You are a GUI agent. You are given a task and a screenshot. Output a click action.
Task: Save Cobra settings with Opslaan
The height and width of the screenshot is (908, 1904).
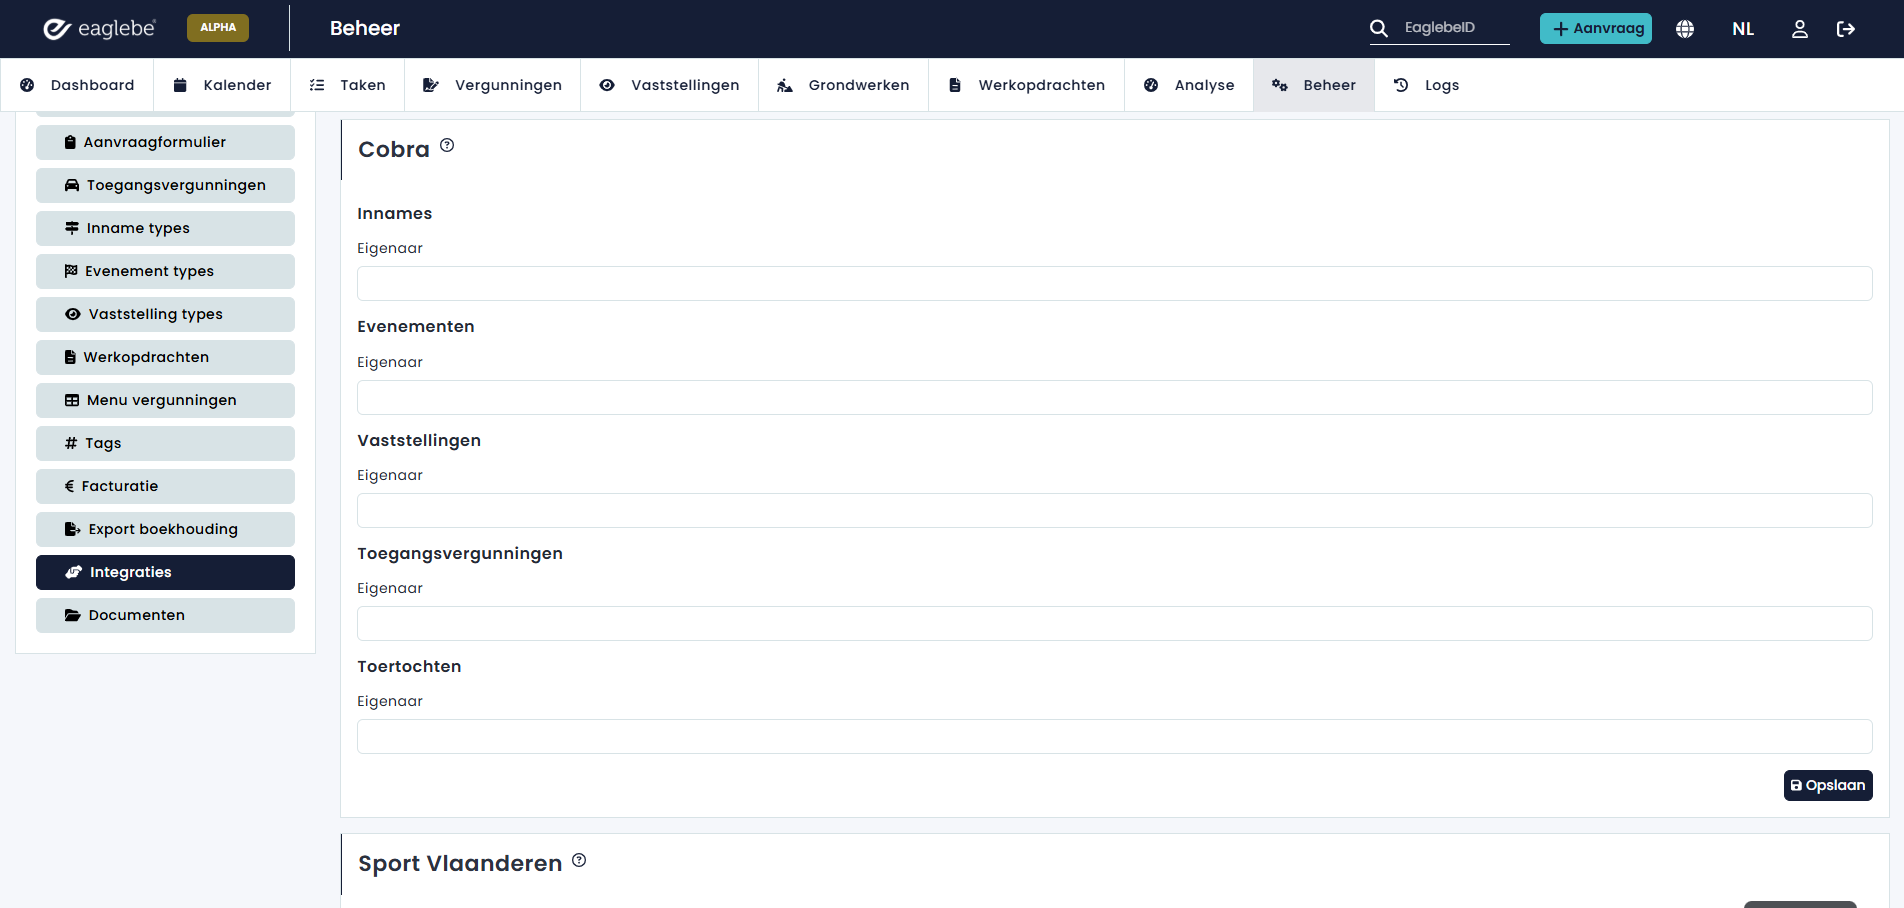tap(1828, 785)
